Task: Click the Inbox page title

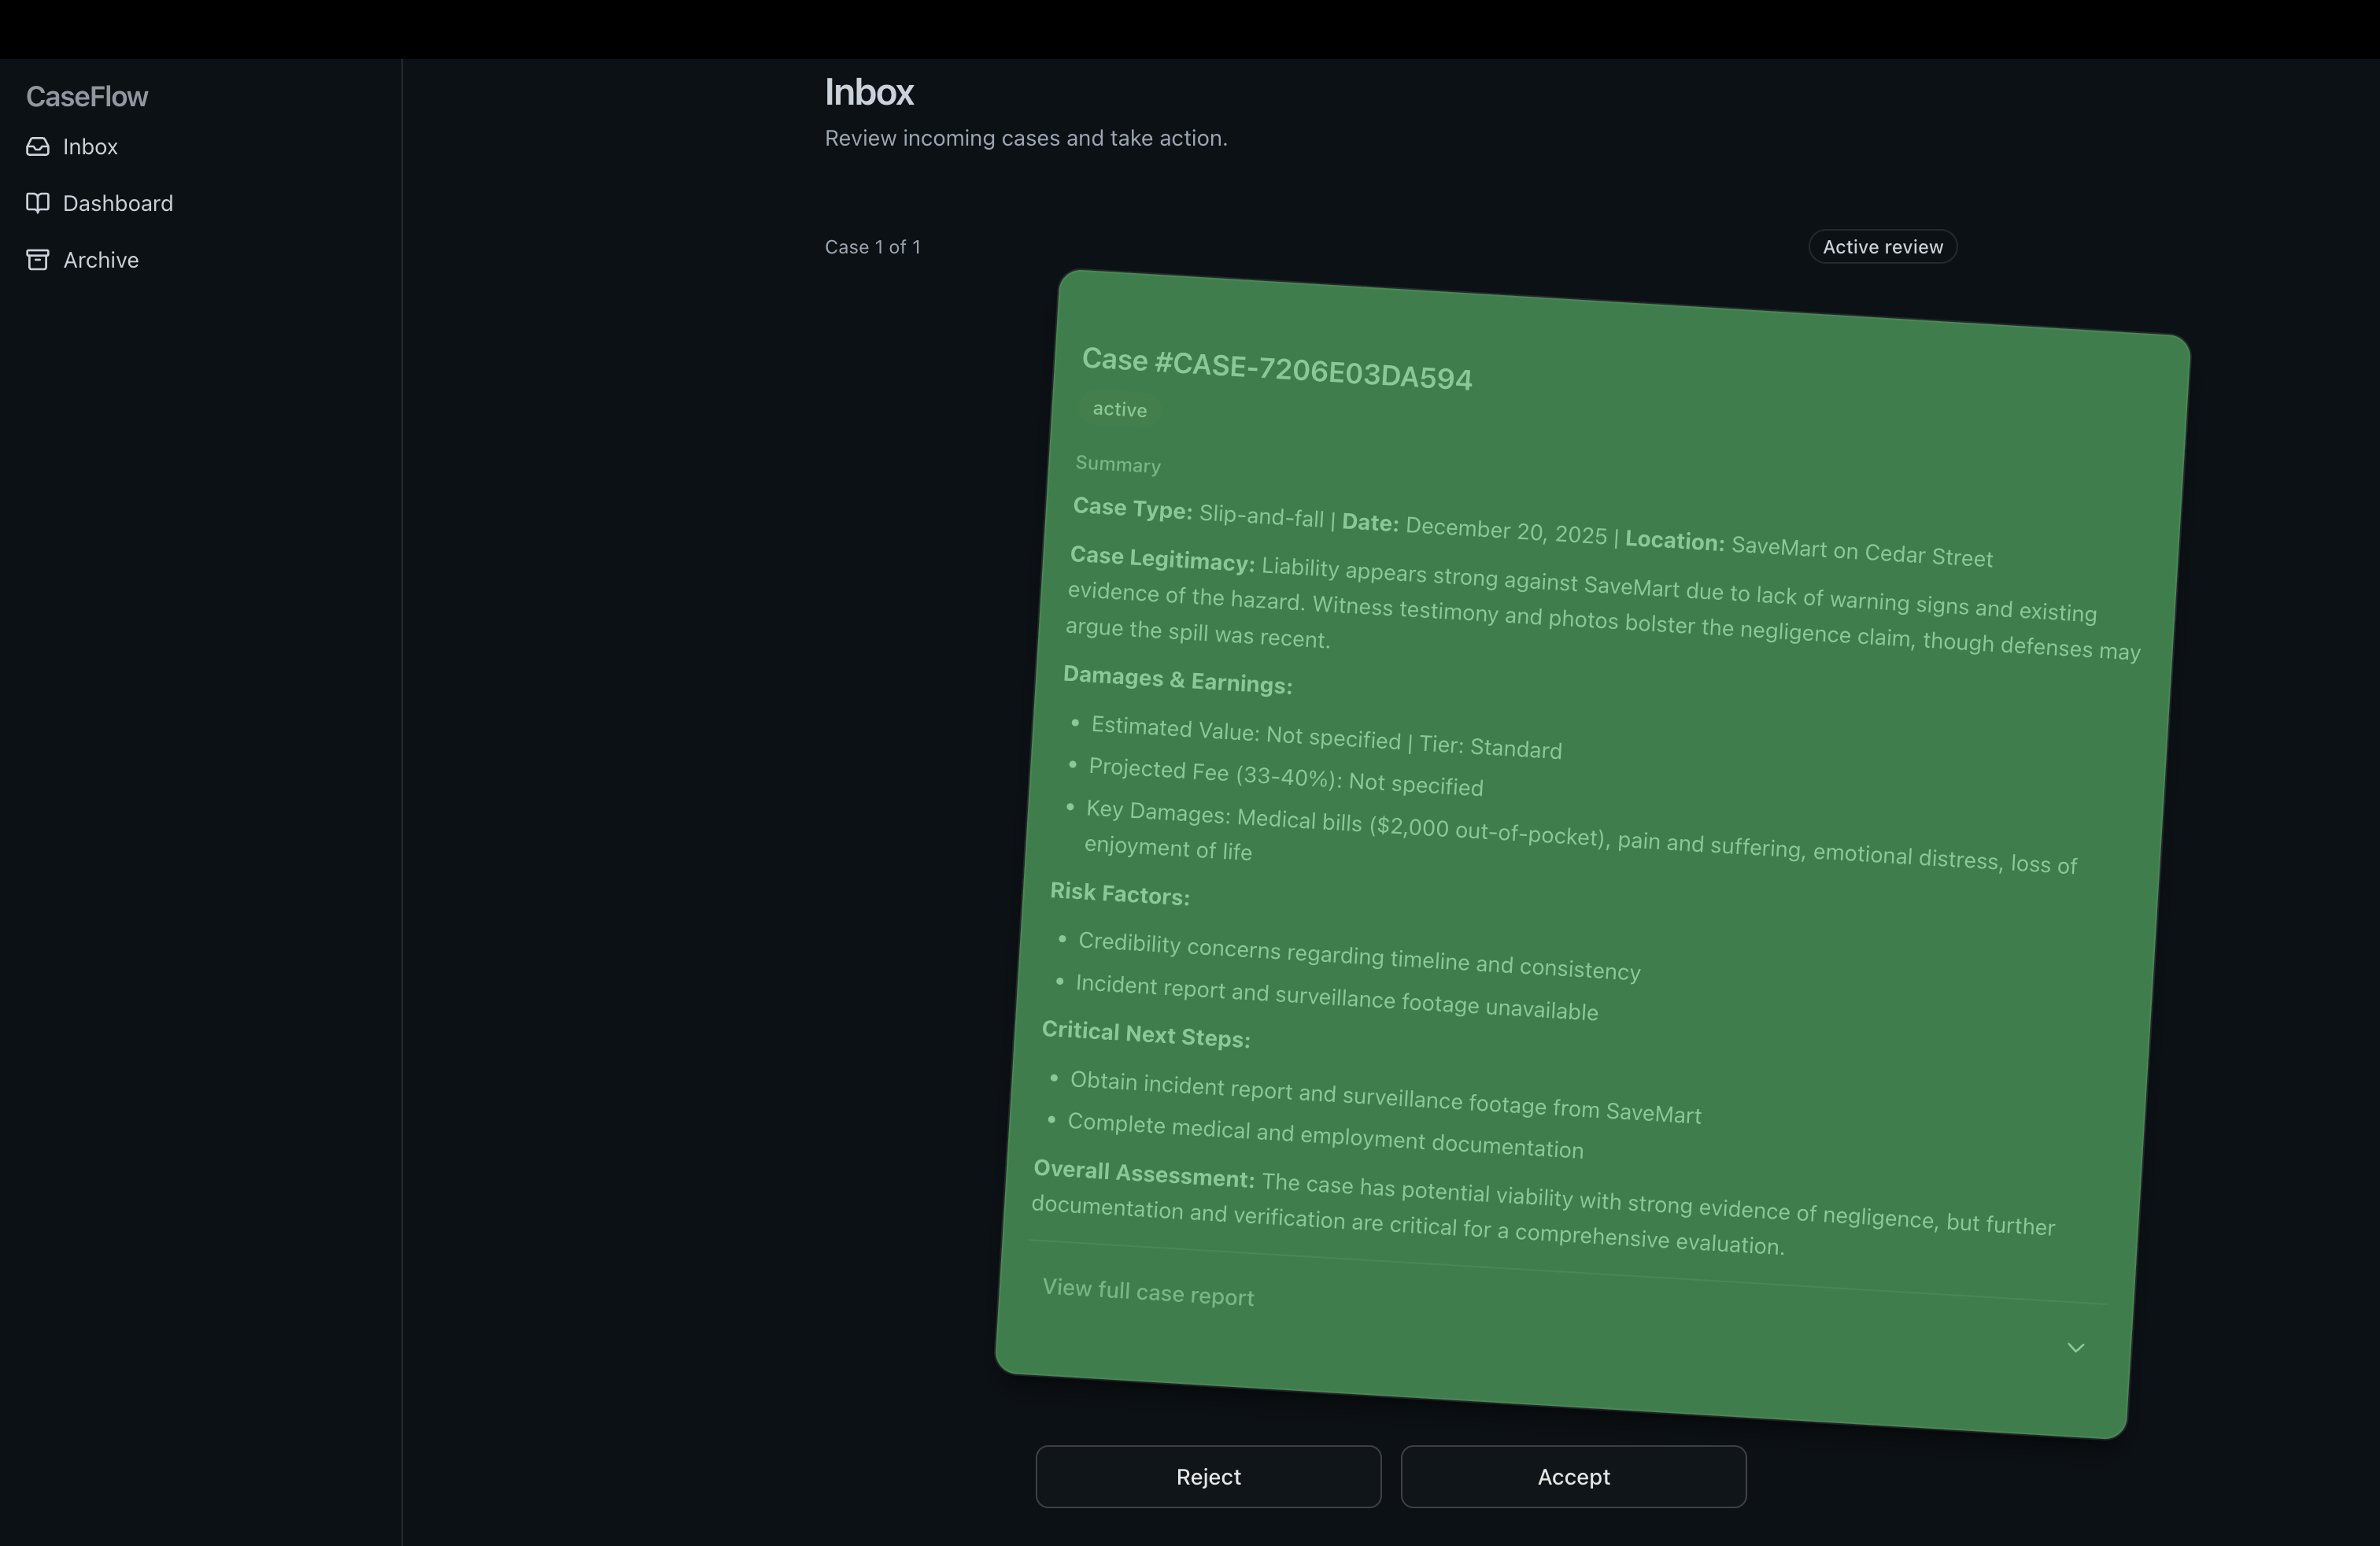Action: coord(868,92)
